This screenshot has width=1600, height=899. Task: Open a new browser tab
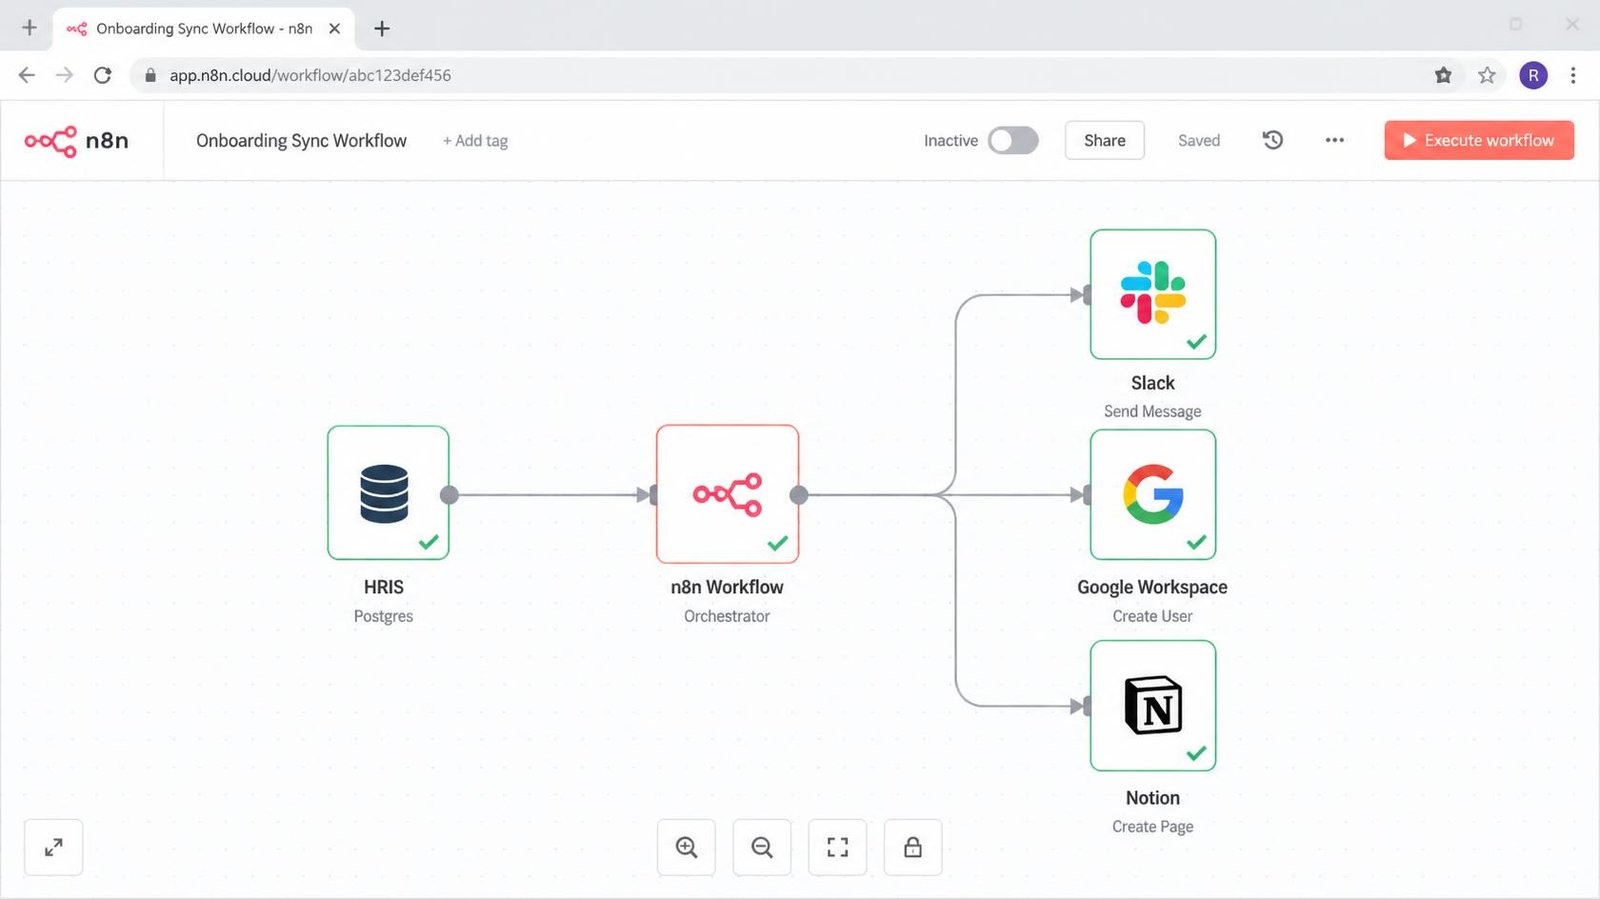click(382, 28)
